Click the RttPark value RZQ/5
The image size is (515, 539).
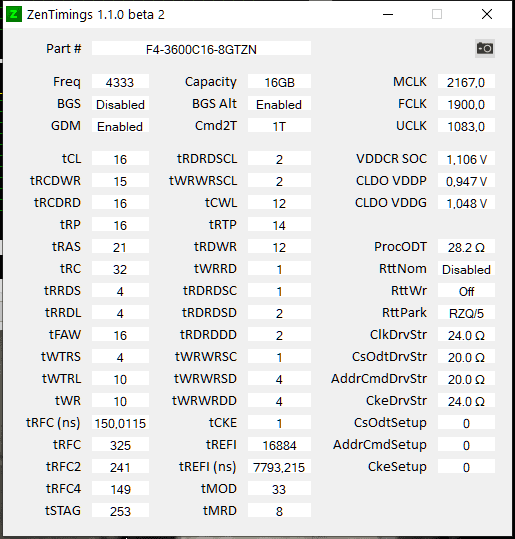[x=466, y=312]
